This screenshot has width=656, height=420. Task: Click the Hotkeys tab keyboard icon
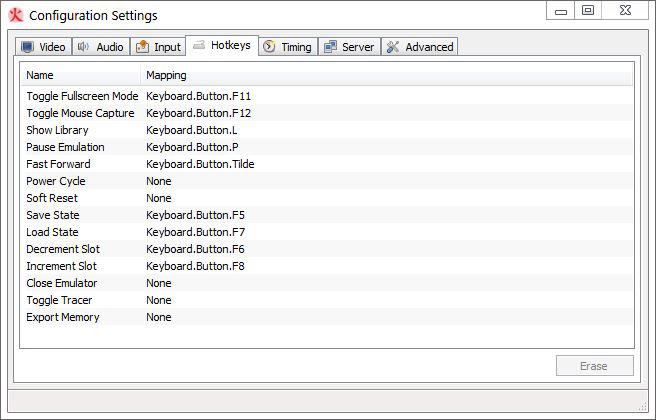pyautogui.click(x=199, y=46)
